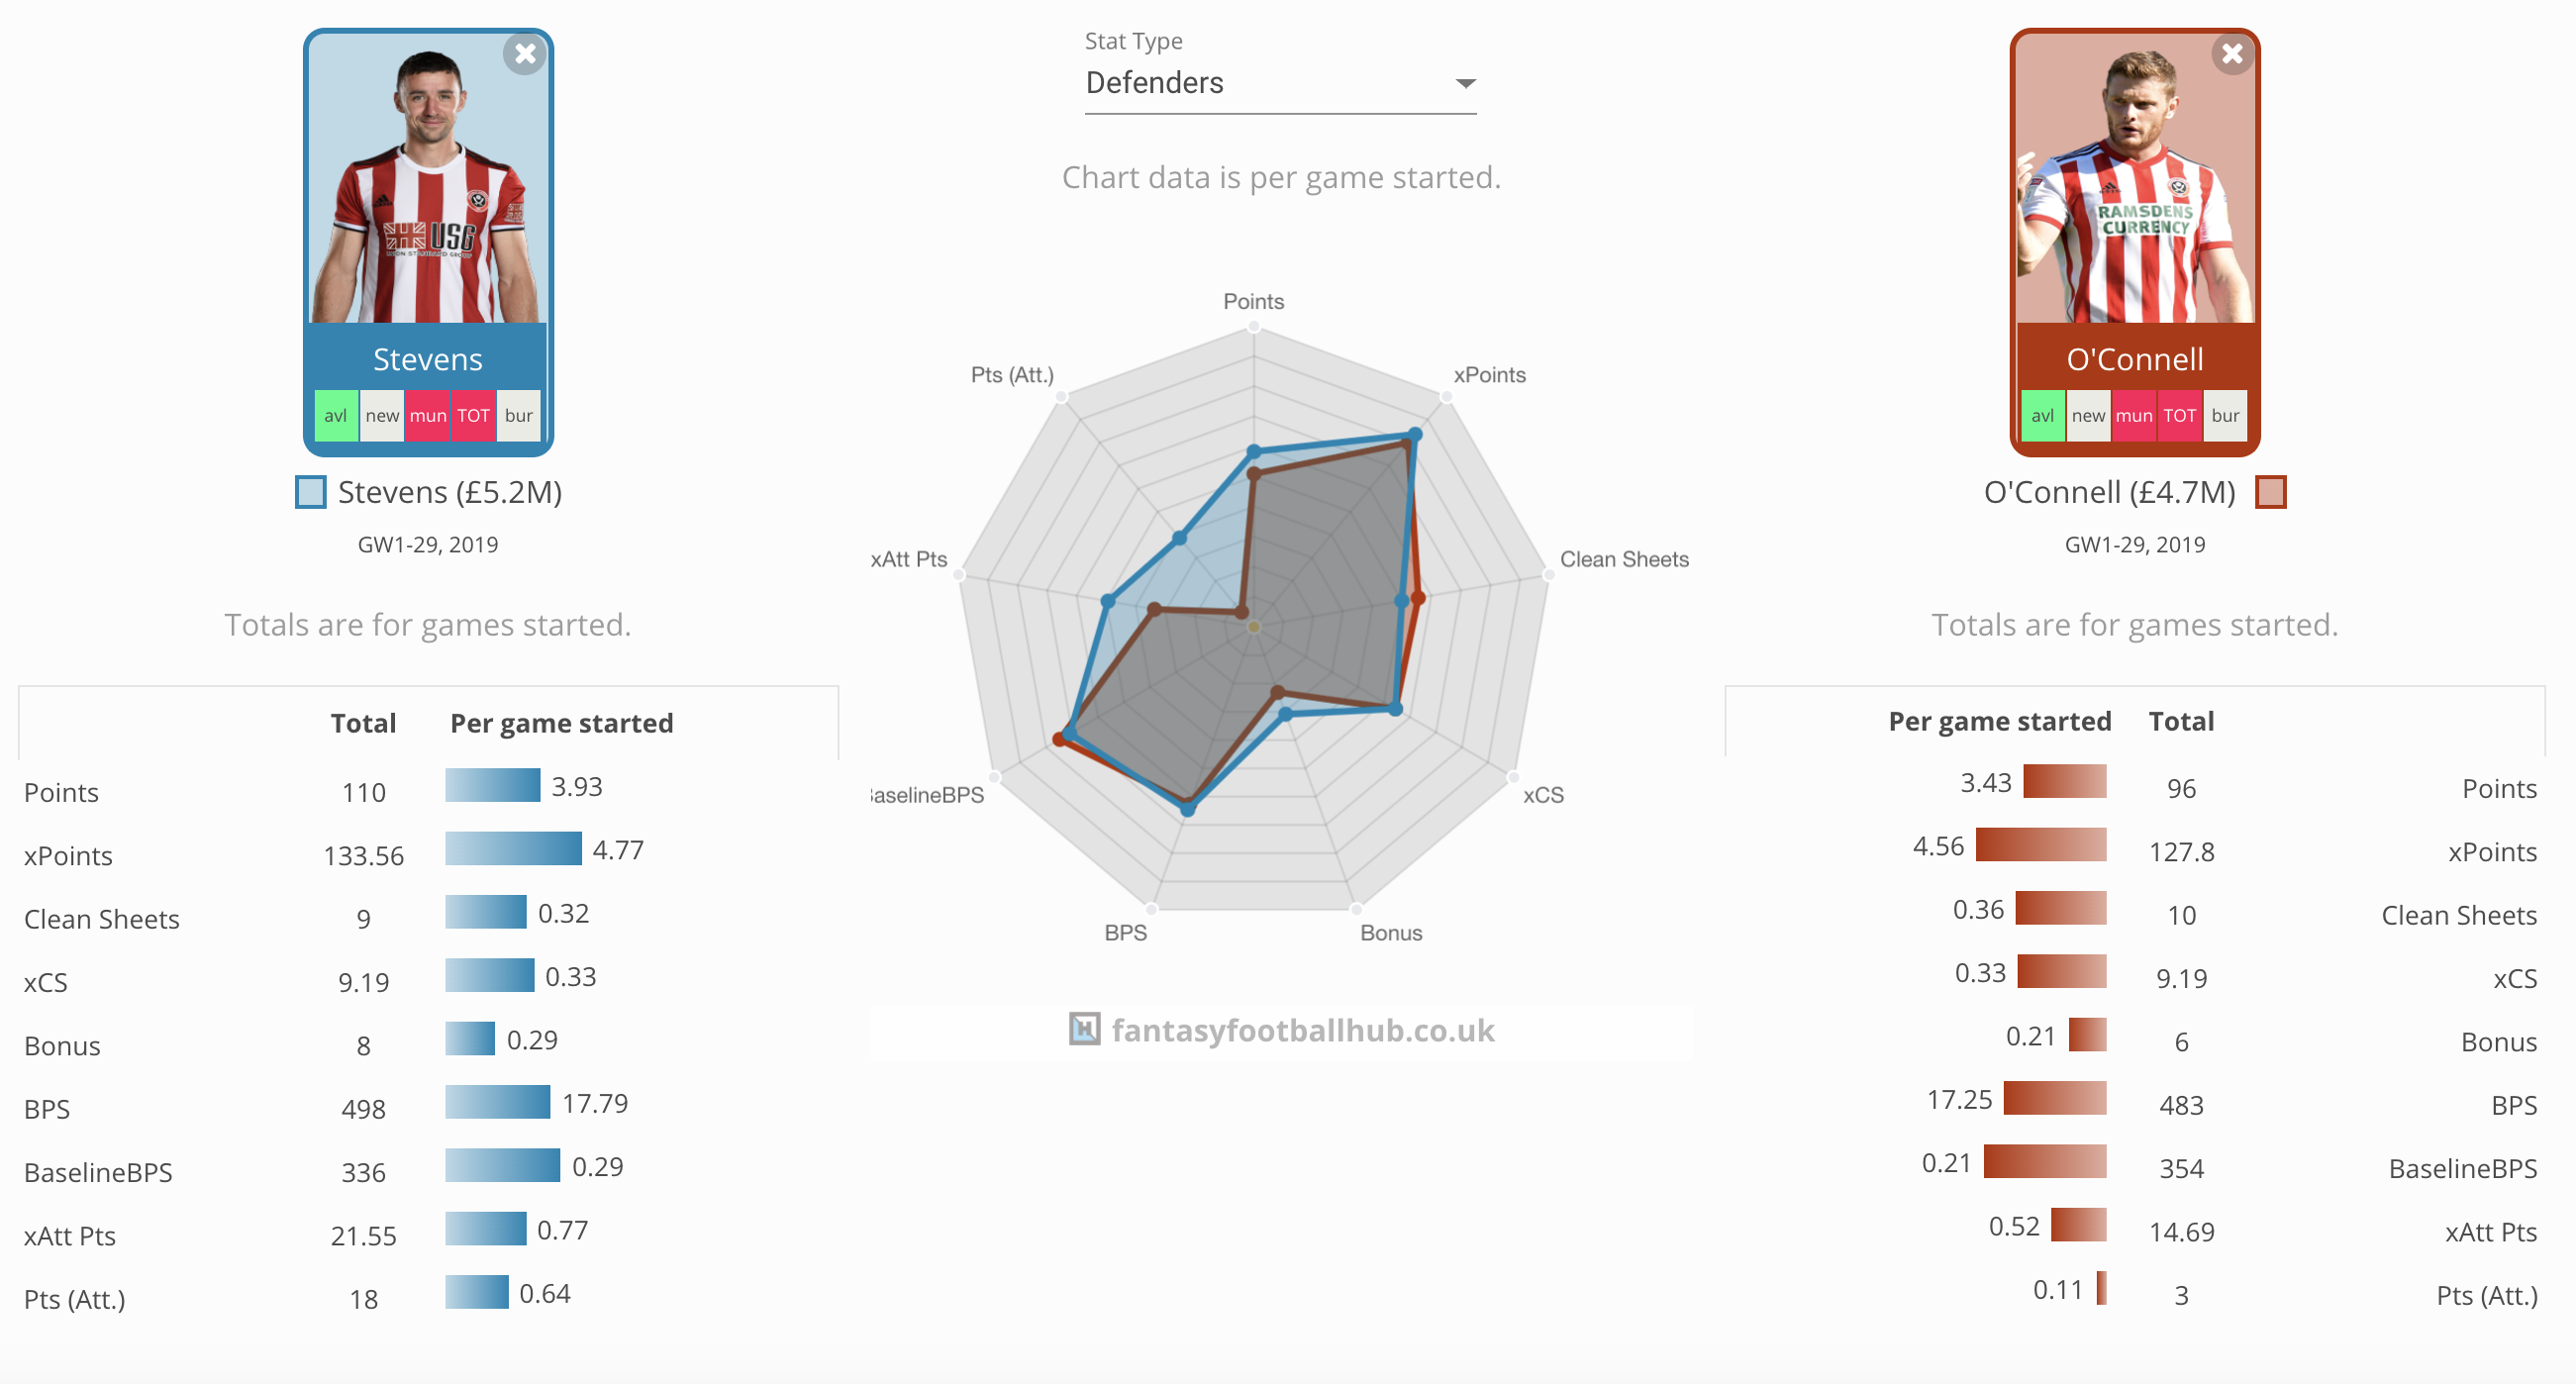Toggle O'Connell red legend box
The image size is (2576, 1384).
point(2270,492)
